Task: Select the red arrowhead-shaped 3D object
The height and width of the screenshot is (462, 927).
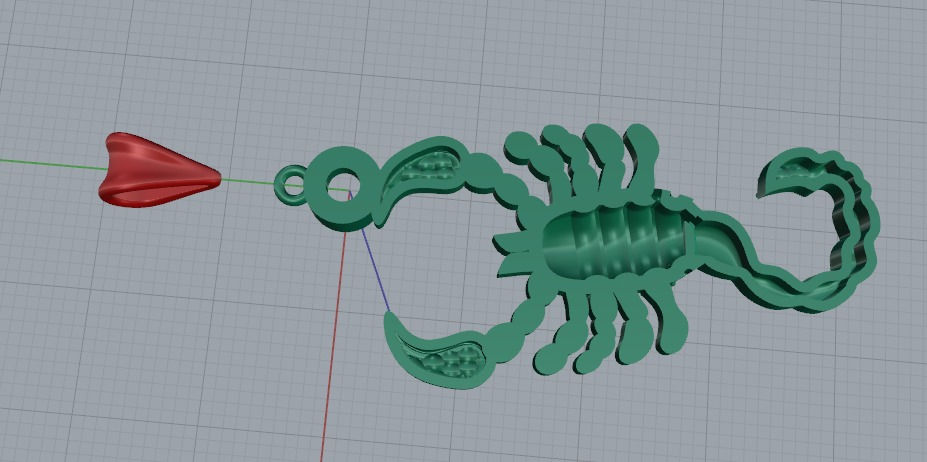Action: (x=158, y=170)
